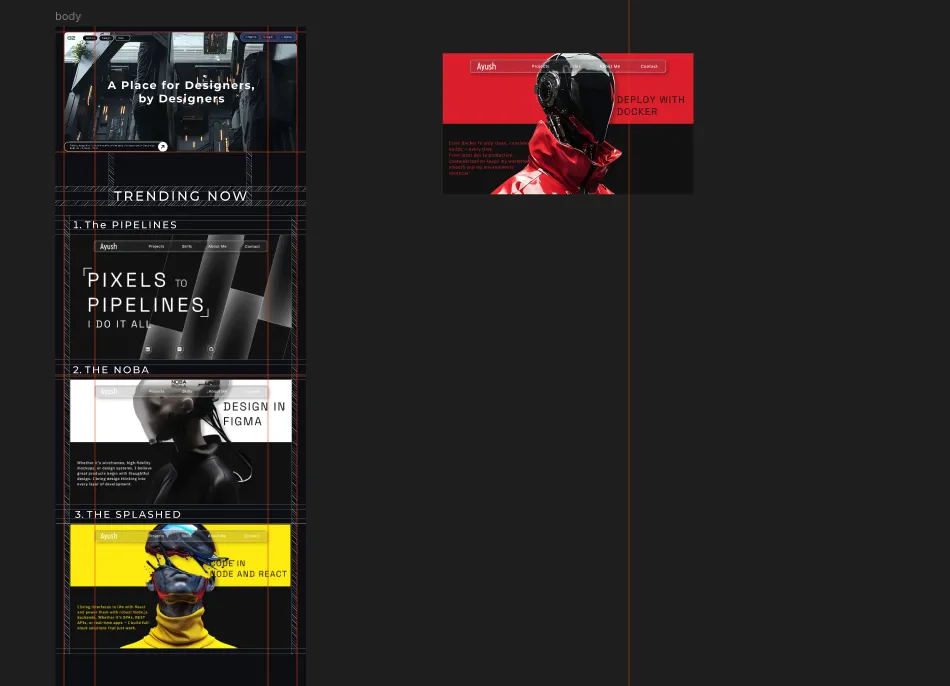The height and width of the screenshot is (686, 950).
Task: Select the '1. The PIPELINES' title
Action: pos(125,225)
